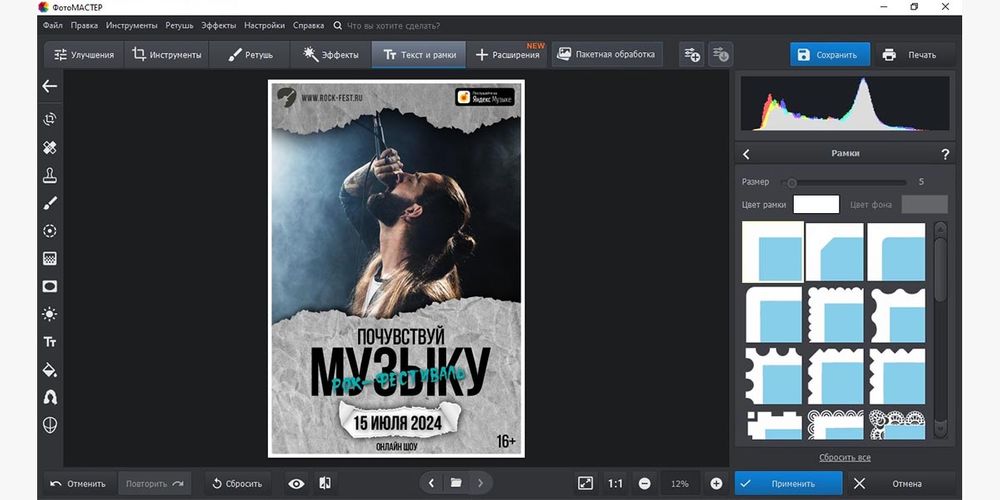1000x500 pixels.
Task: Click the preset history sliders icon
Action: point(721,55)
